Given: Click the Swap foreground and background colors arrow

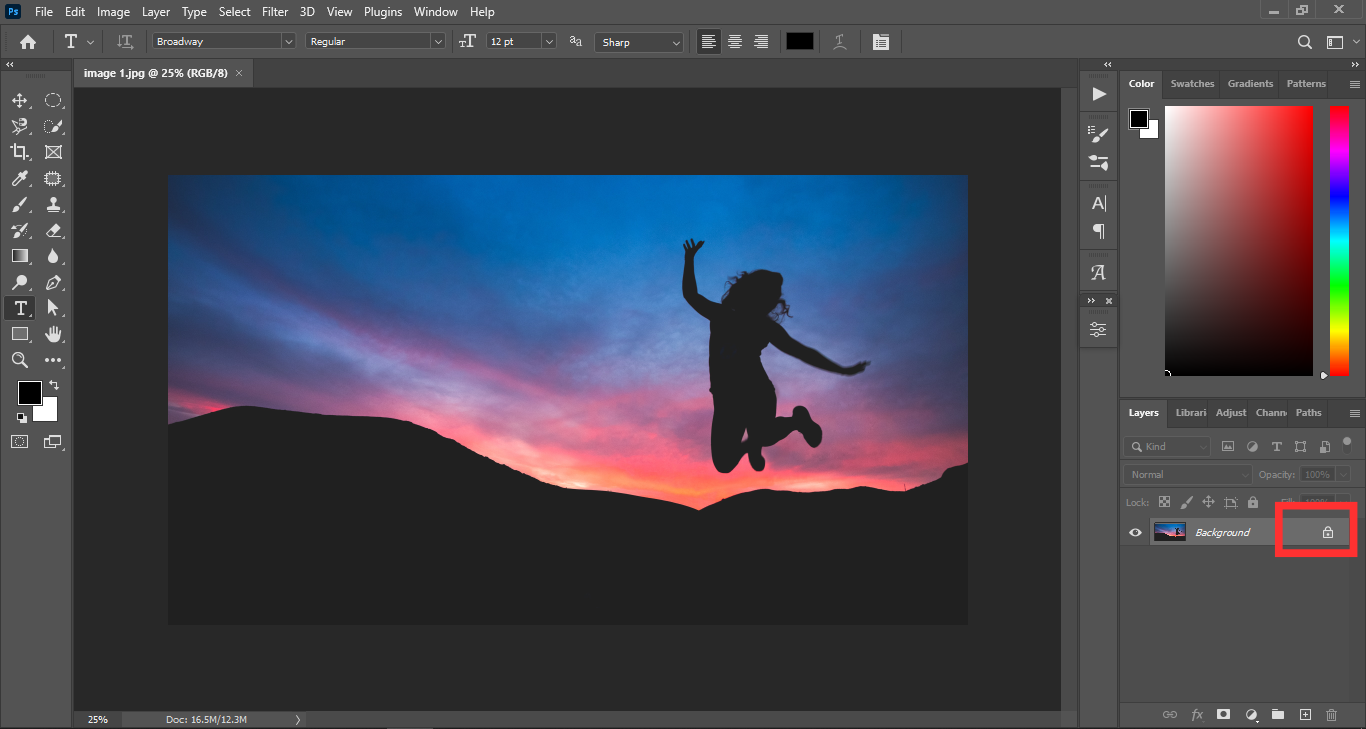Looking at the screenshot, I should (x=54, y=385).
